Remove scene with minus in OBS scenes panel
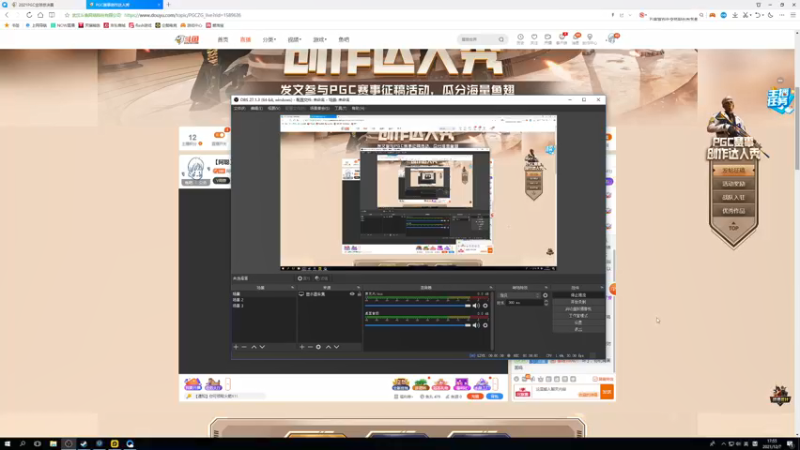Screen dimensions: 800x450 (x=244, y=347)
